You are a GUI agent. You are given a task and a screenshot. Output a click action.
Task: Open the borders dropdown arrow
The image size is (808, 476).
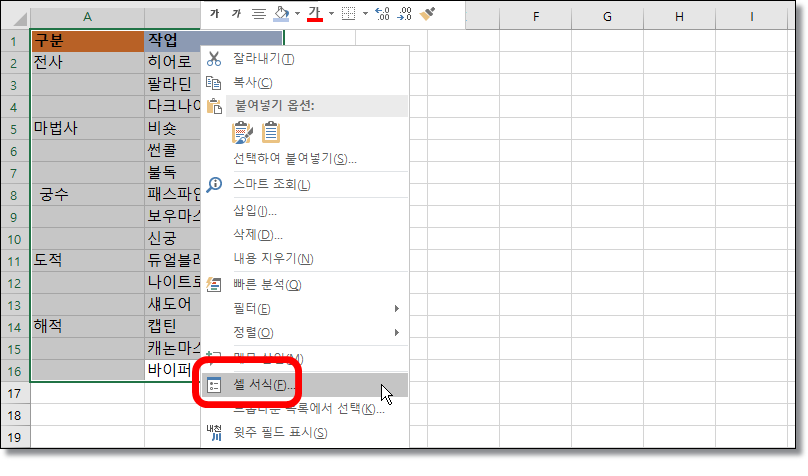coord(365,14)
